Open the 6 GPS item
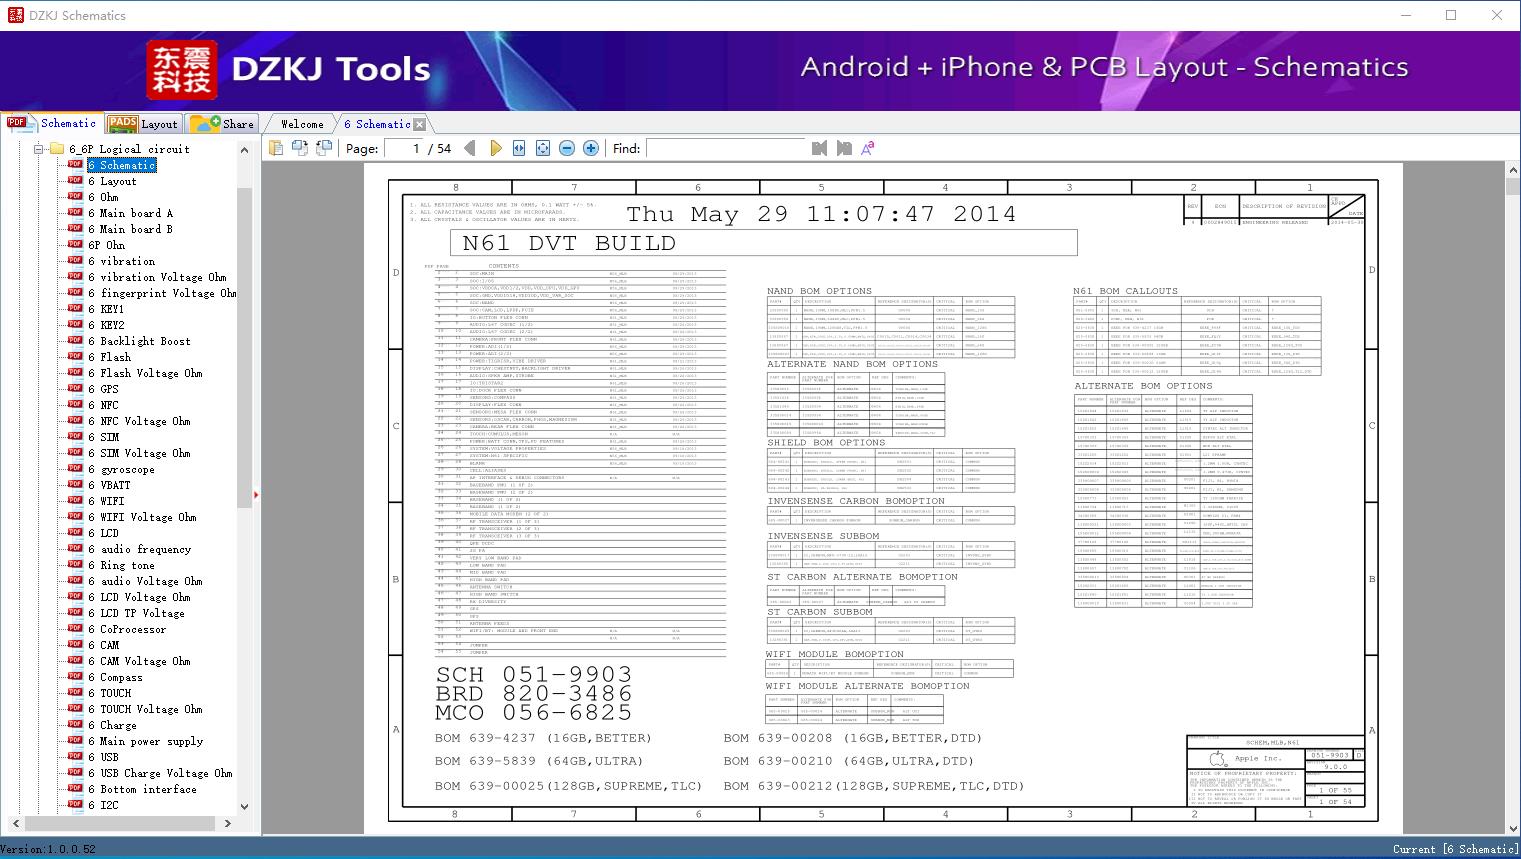The height and width of the screenshot is (859, 1521). 103,389
